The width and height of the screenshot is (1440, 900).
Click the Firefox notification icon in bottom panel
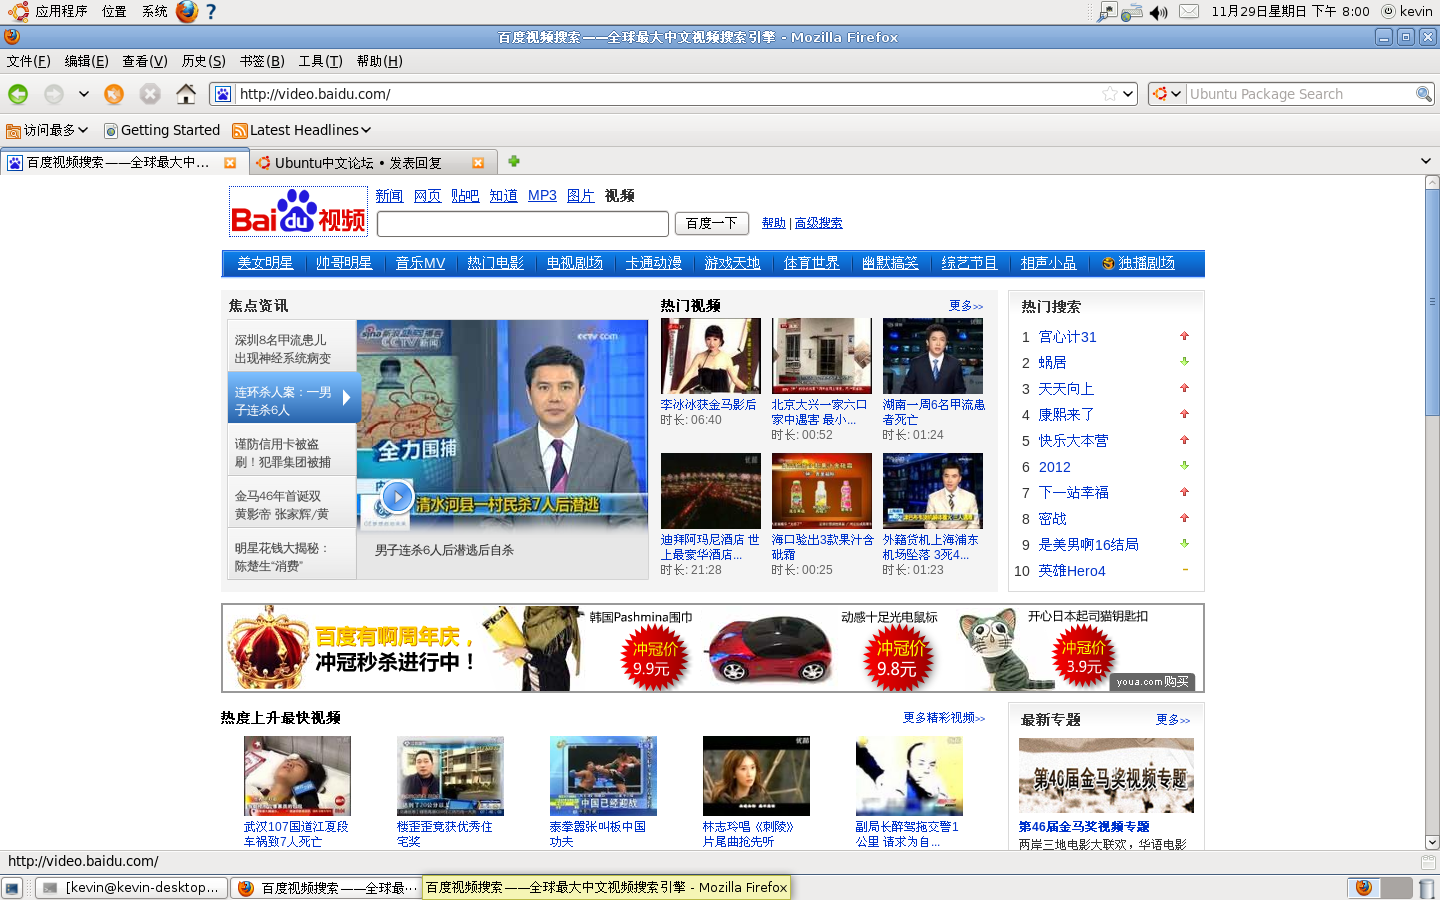(x=1364, y=888)
